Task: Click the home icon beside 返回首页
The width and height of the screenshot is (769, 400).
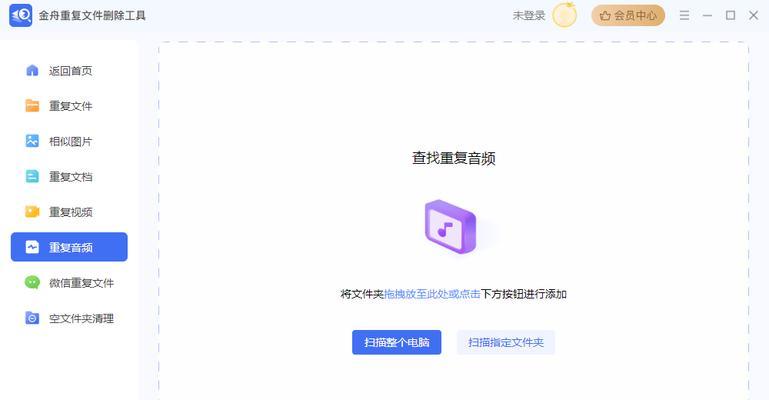Action: click(x=32, y=71)
